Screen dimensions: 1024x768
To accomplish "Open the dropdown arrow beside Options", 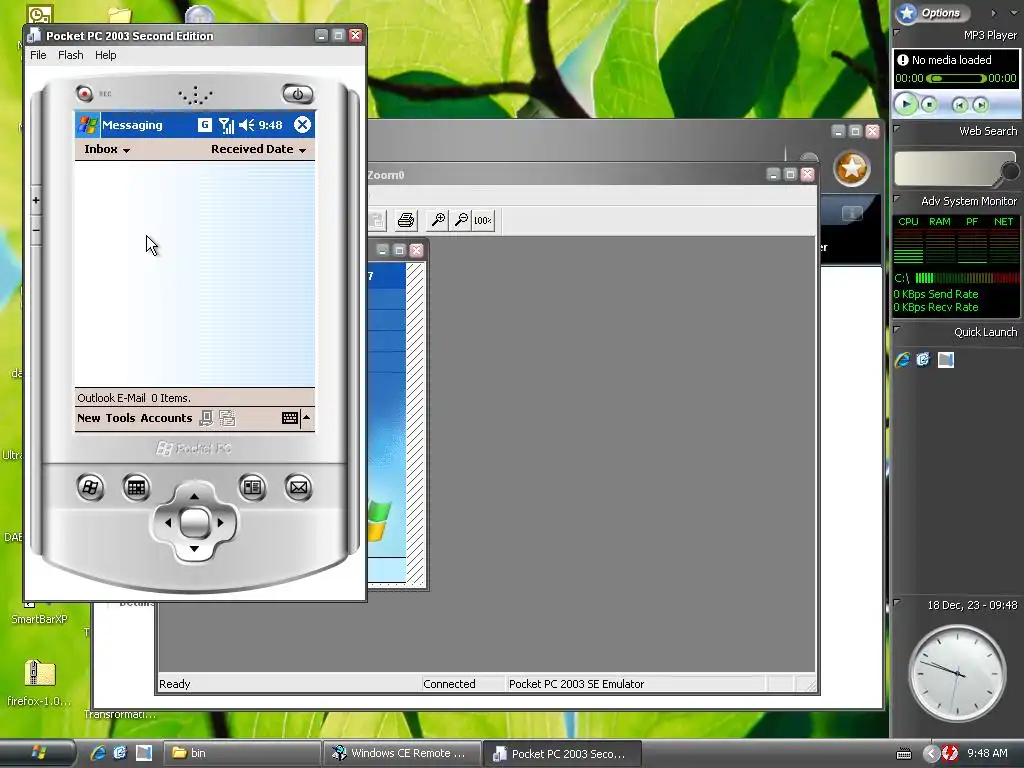I will click(x=1014, y=13).
